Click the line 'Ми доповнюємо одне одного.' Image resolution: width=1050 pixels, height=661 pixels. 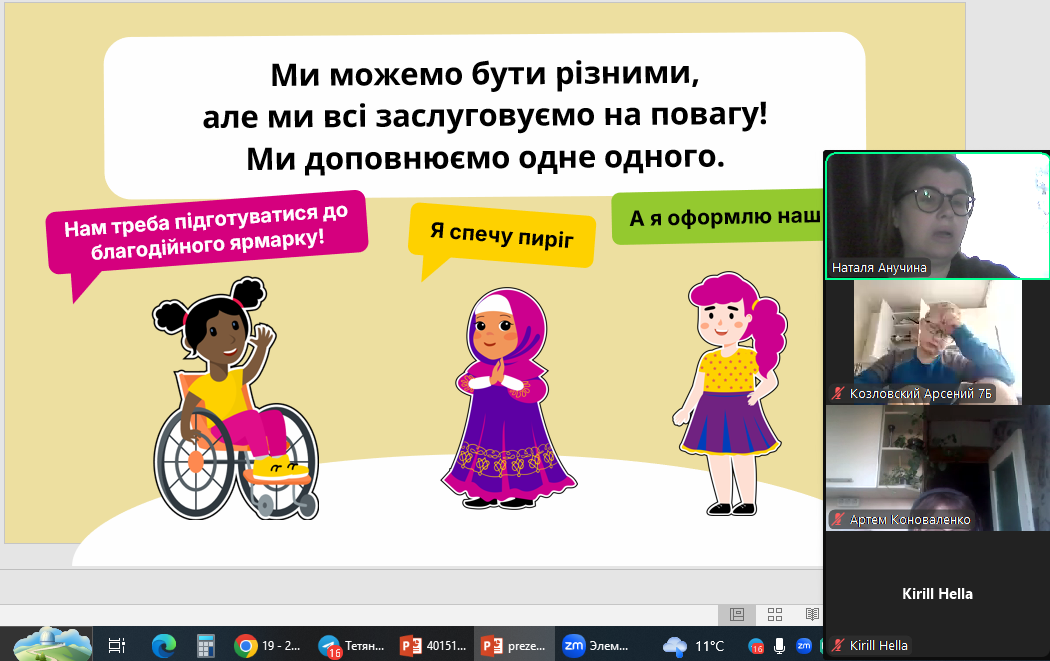coord(485,158)
